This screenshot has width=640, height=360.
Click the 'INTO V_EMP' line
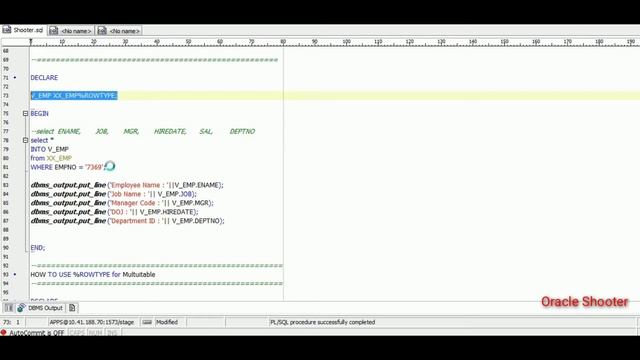(49, 149)
